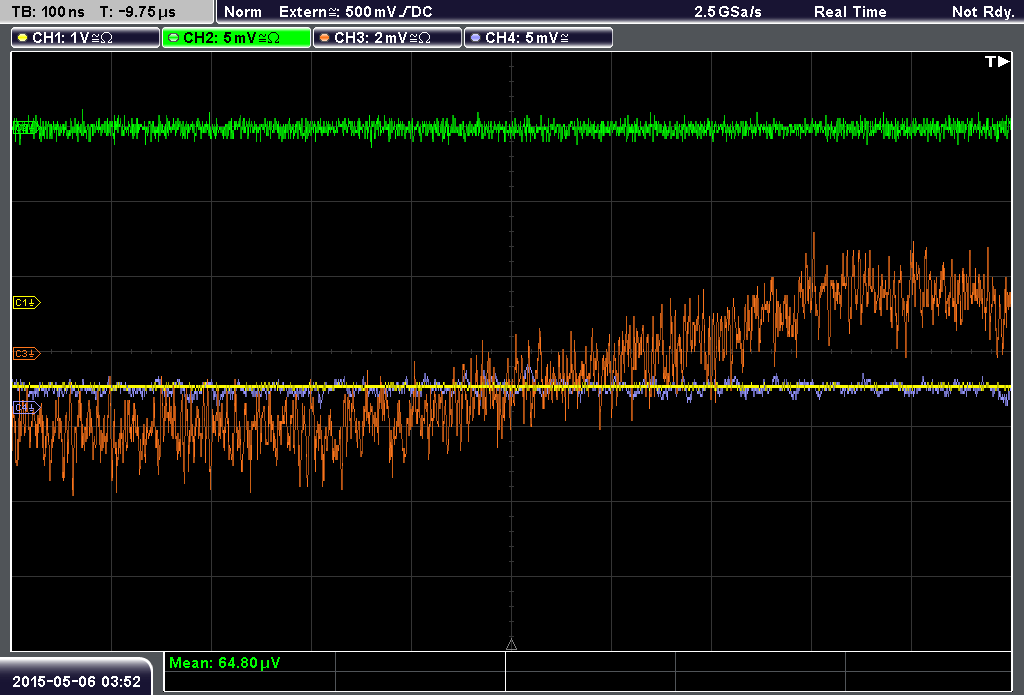The width and height of the screenshot is (1024, 695).
Task: Select the CH1: 1V channel tab
Action: 86,38
